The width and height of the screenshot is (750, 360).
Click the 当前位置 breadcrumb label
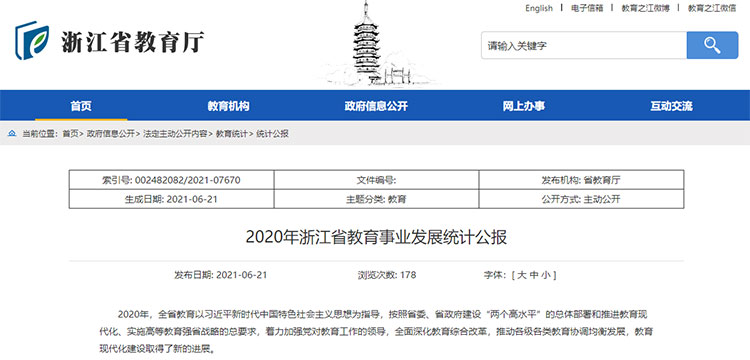tap(40, 134)
